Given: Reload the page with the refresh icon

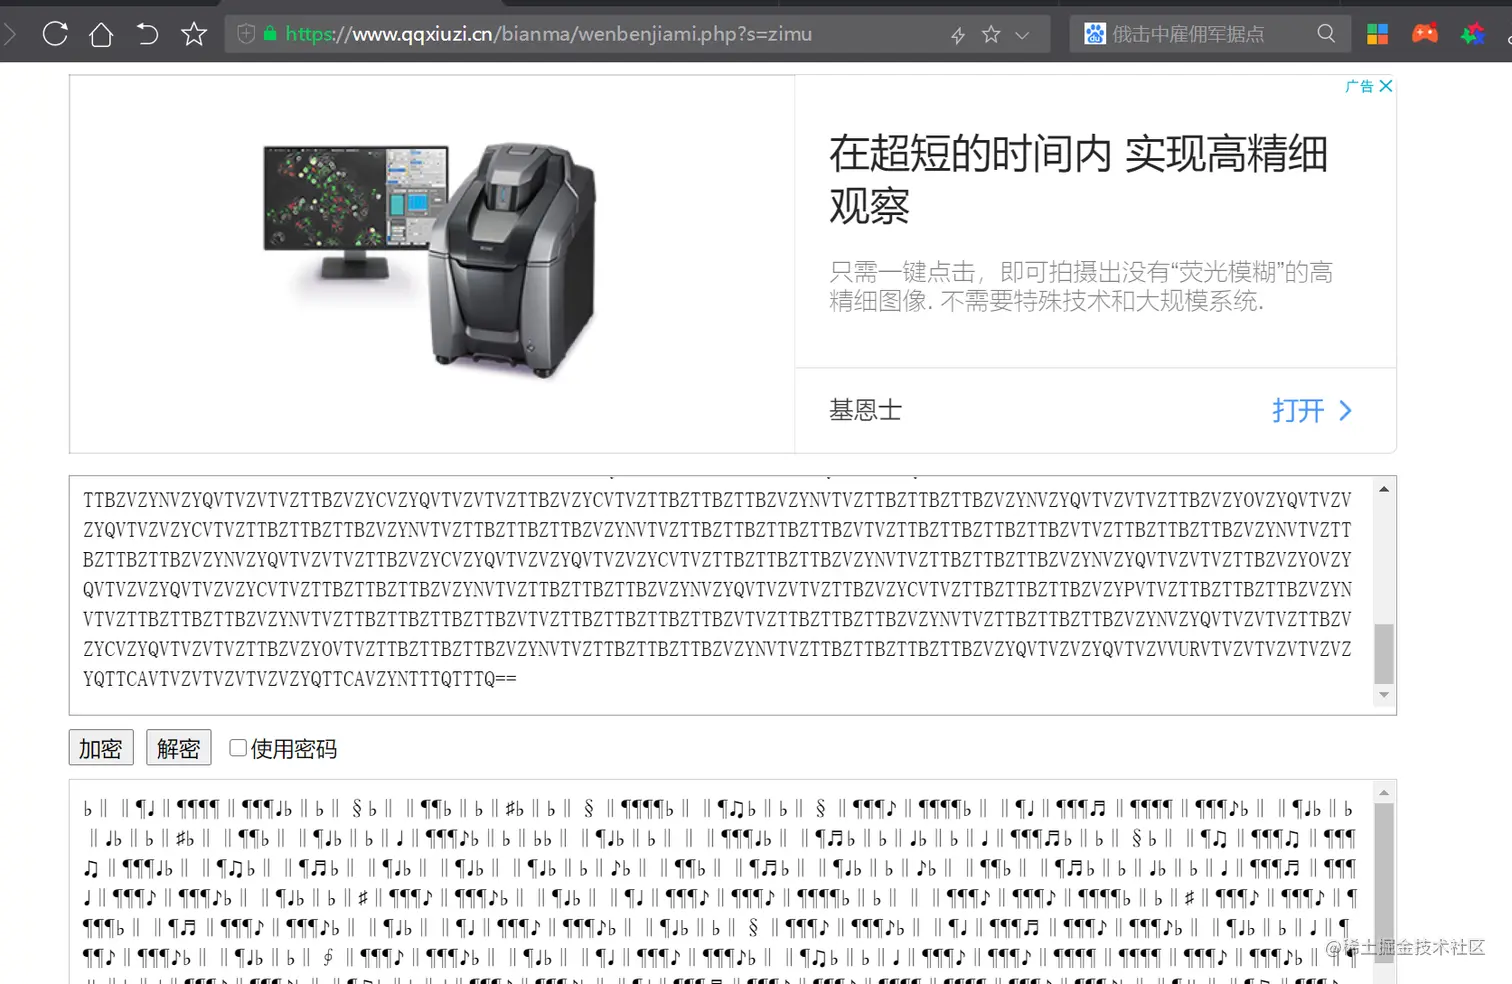Looking at the screenshot, I should point(55,34).
